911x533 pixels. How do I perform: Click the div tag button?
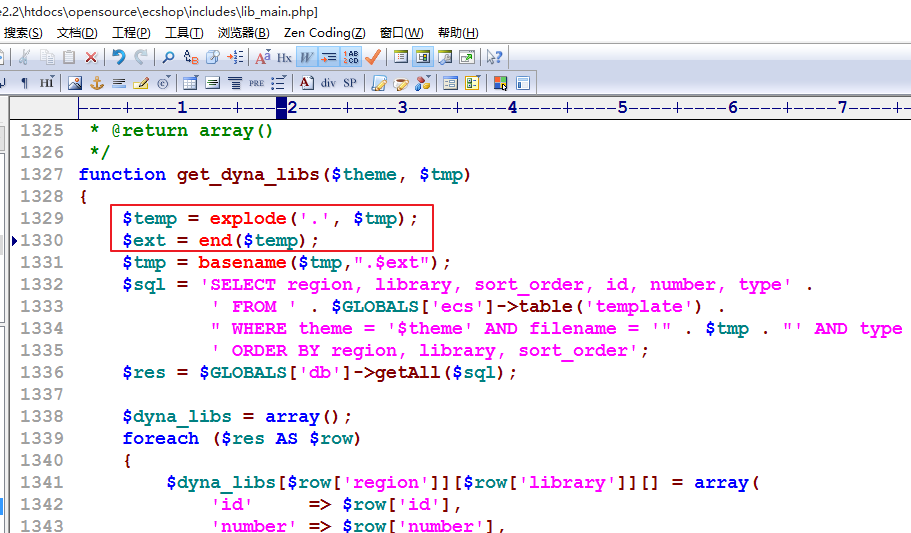pyautogui.click(x=328, y=83)
